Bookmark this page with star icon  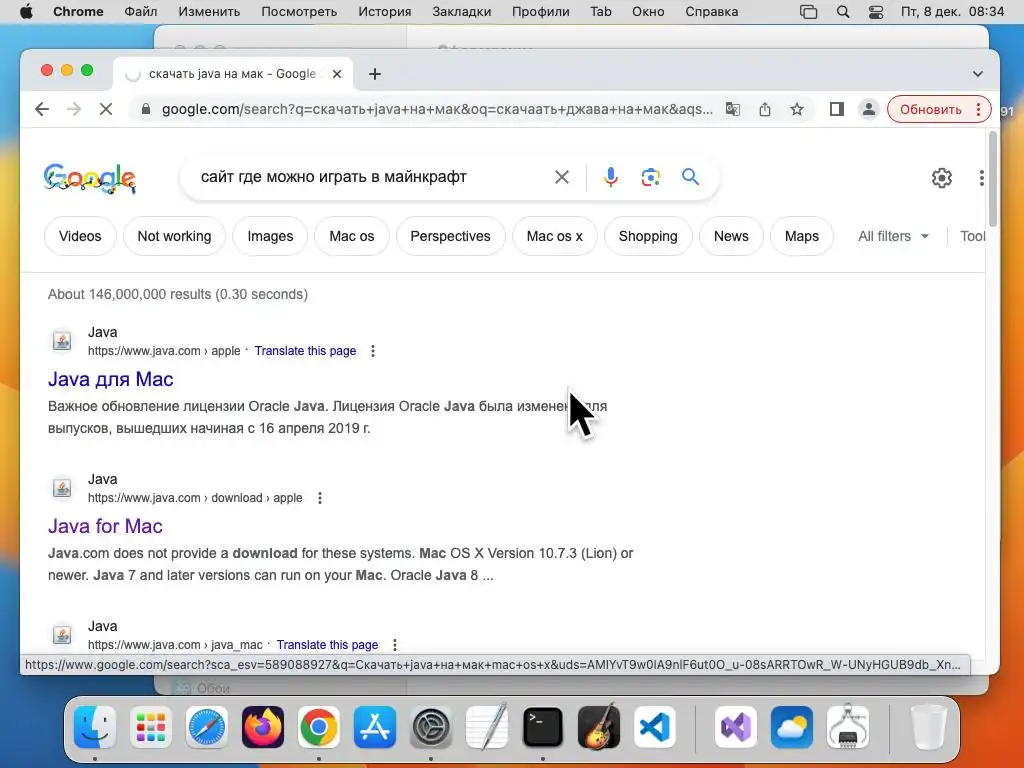point(797,109)
